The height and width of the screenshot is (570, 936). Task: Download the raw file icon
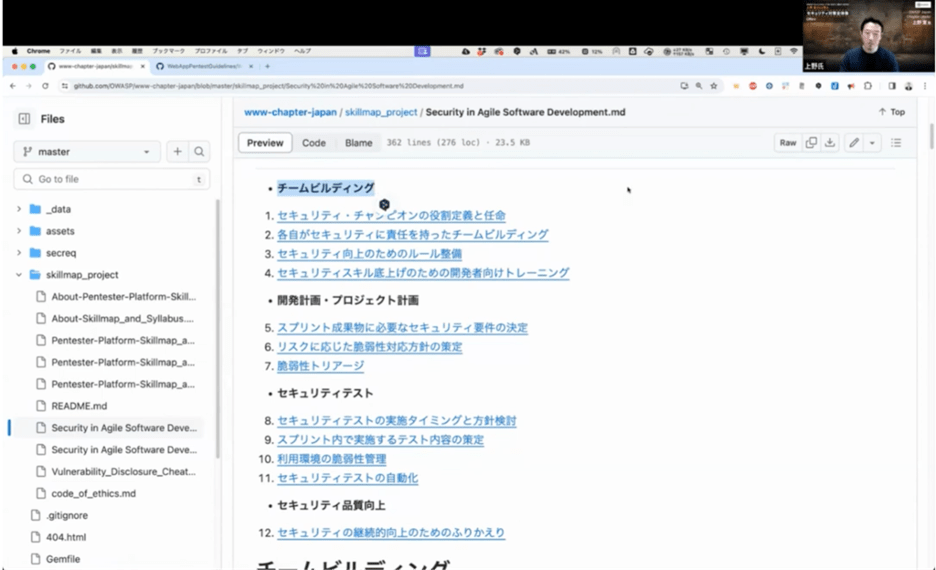[830, 143]
